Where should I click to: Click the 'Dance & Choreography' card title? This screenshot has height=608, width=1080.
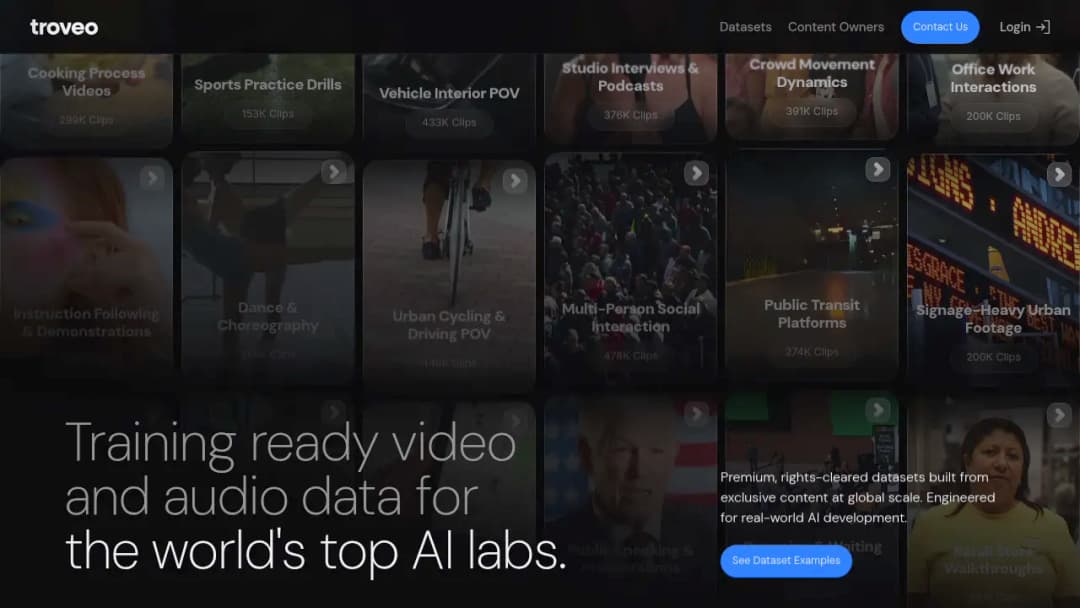pyautogui.click(x=268, y=316)
